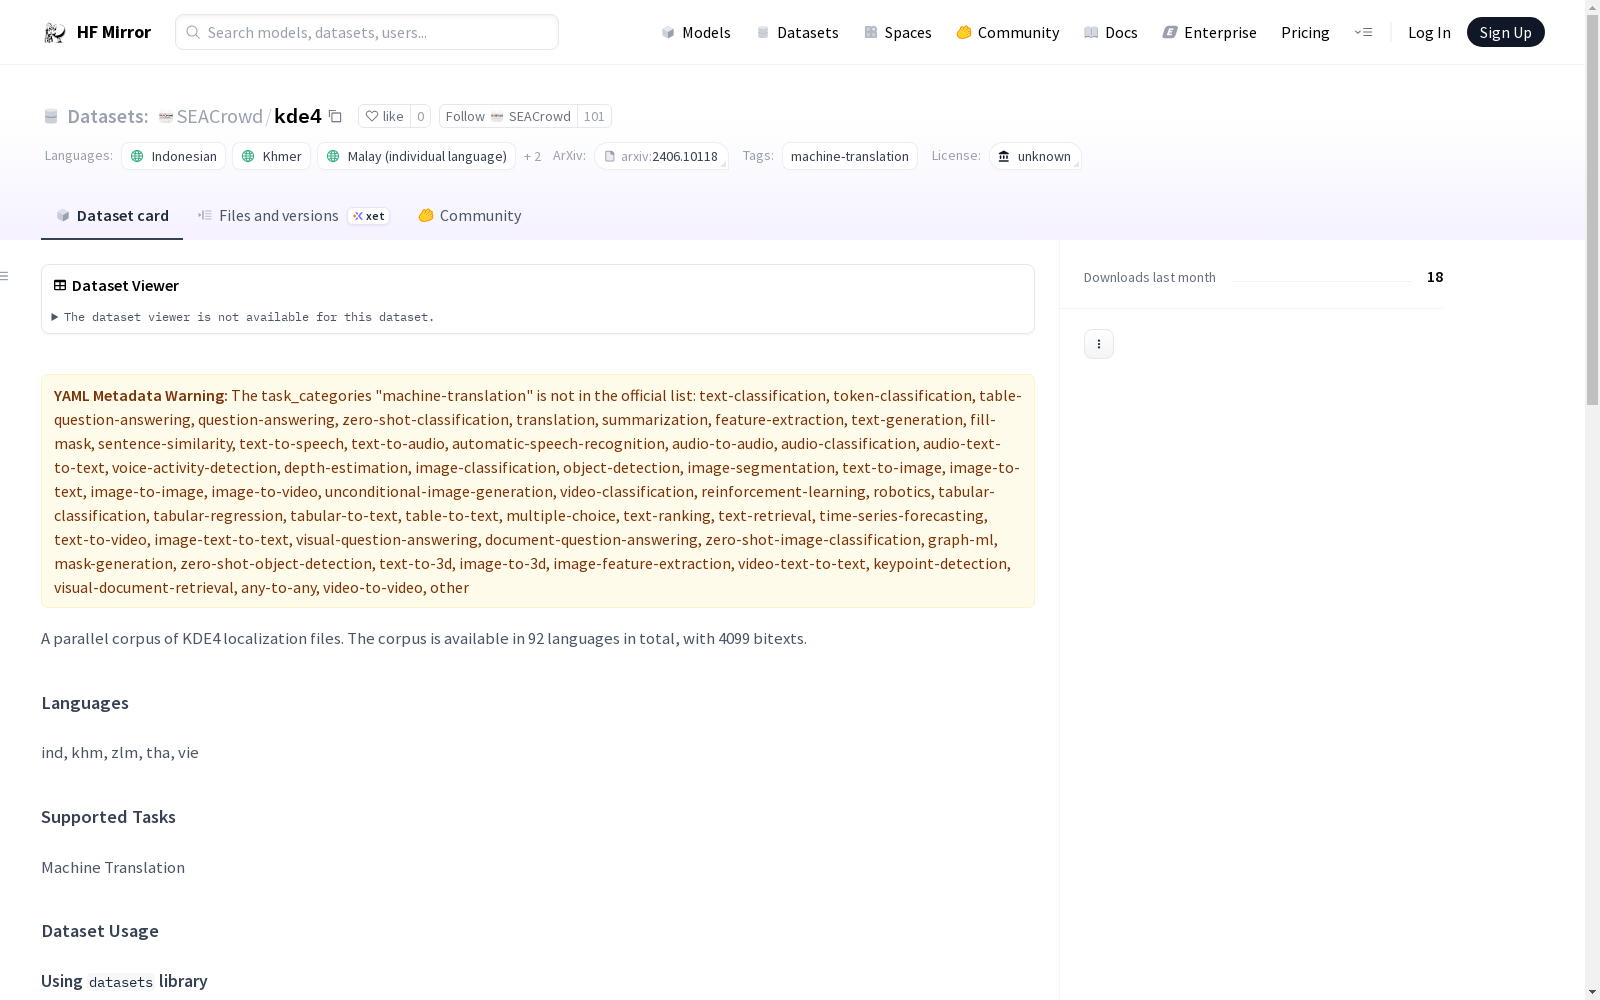Click the "YAML Metadata Warning:" text
The height and width of the screenshot is (1000, 1600).
pos(141,396)
